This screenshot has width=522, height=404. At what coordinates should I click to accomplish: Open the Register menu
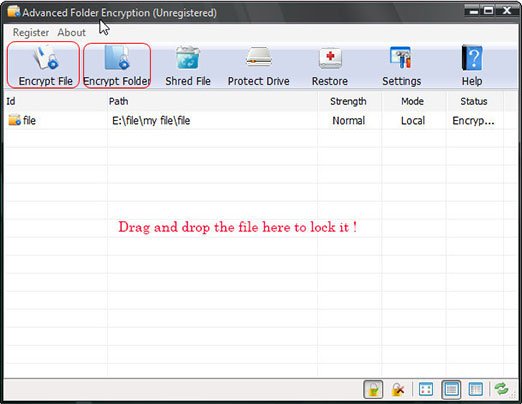[x=31, y=32]
